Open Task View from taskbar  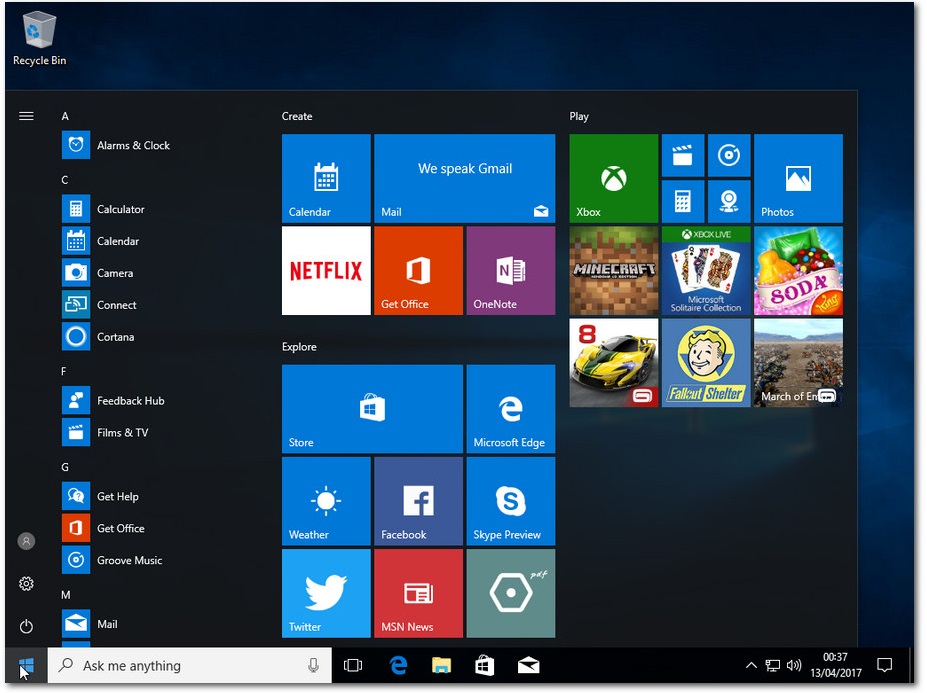[353, 666]
